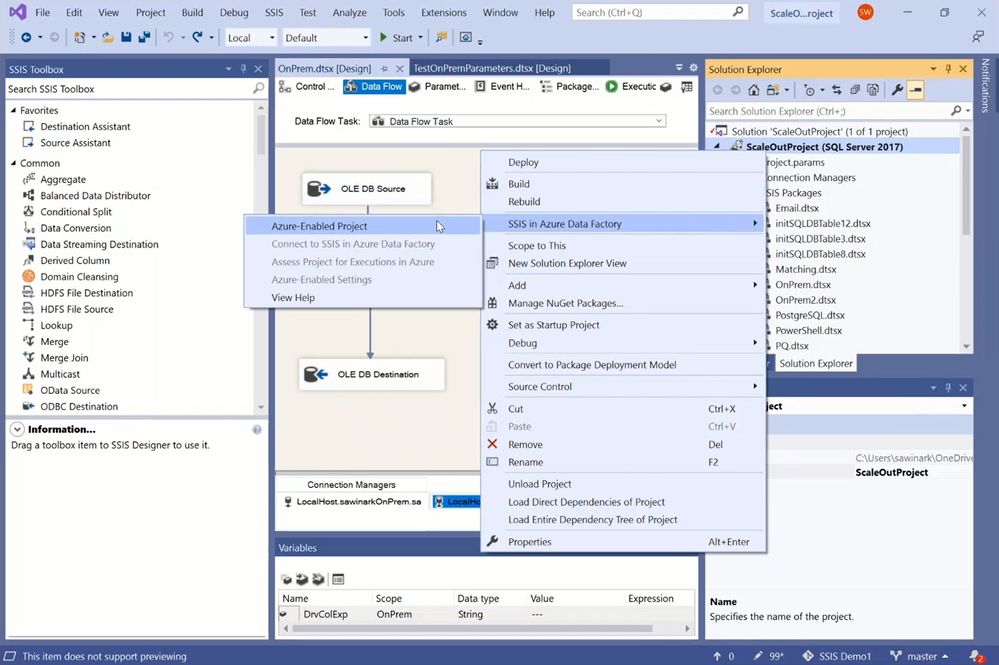Collapse the ScaleOutProject tree node
The image size is (999, 665).
click(717, 147)
